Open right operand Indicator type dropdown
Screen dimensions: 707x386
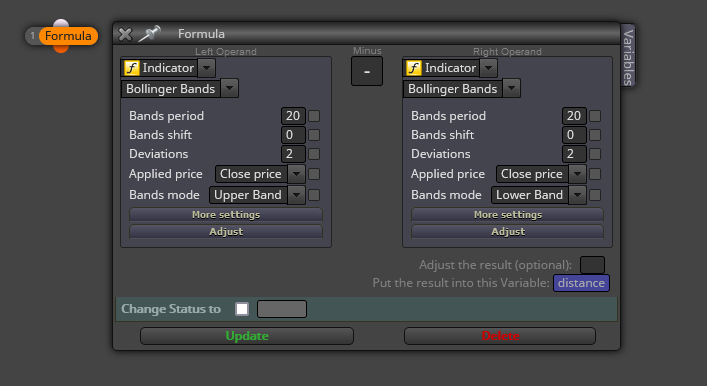(488, 68)
